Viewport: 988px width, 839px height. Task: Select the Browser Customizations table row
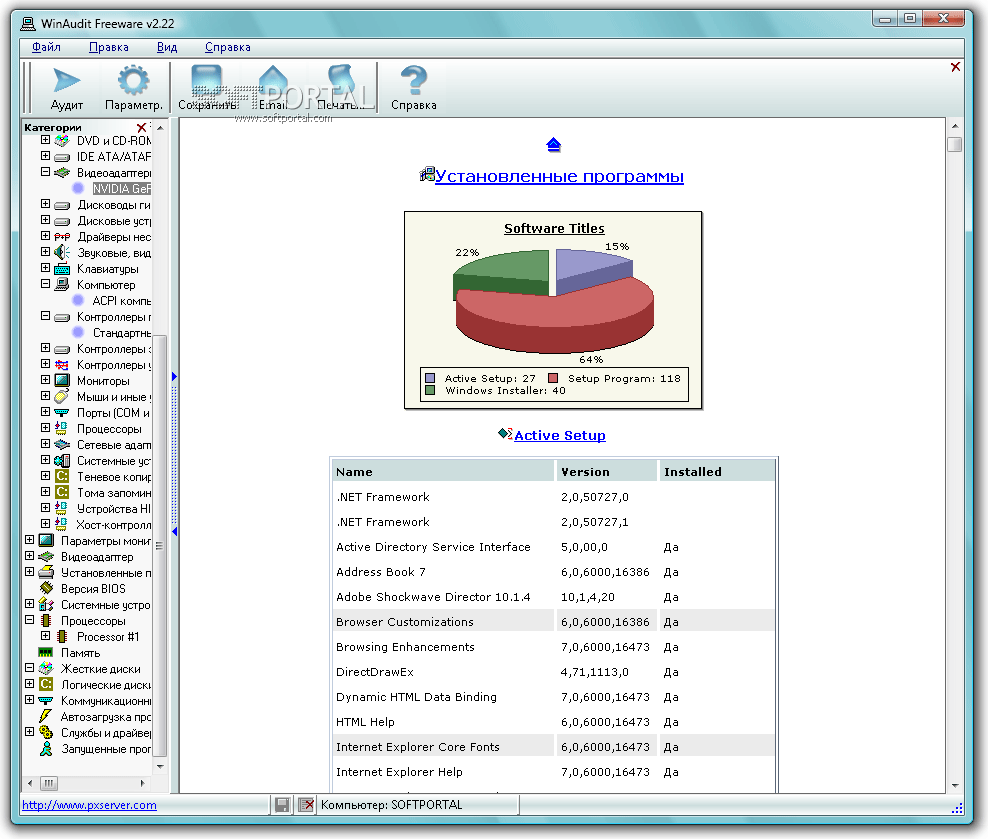point(553,622)
